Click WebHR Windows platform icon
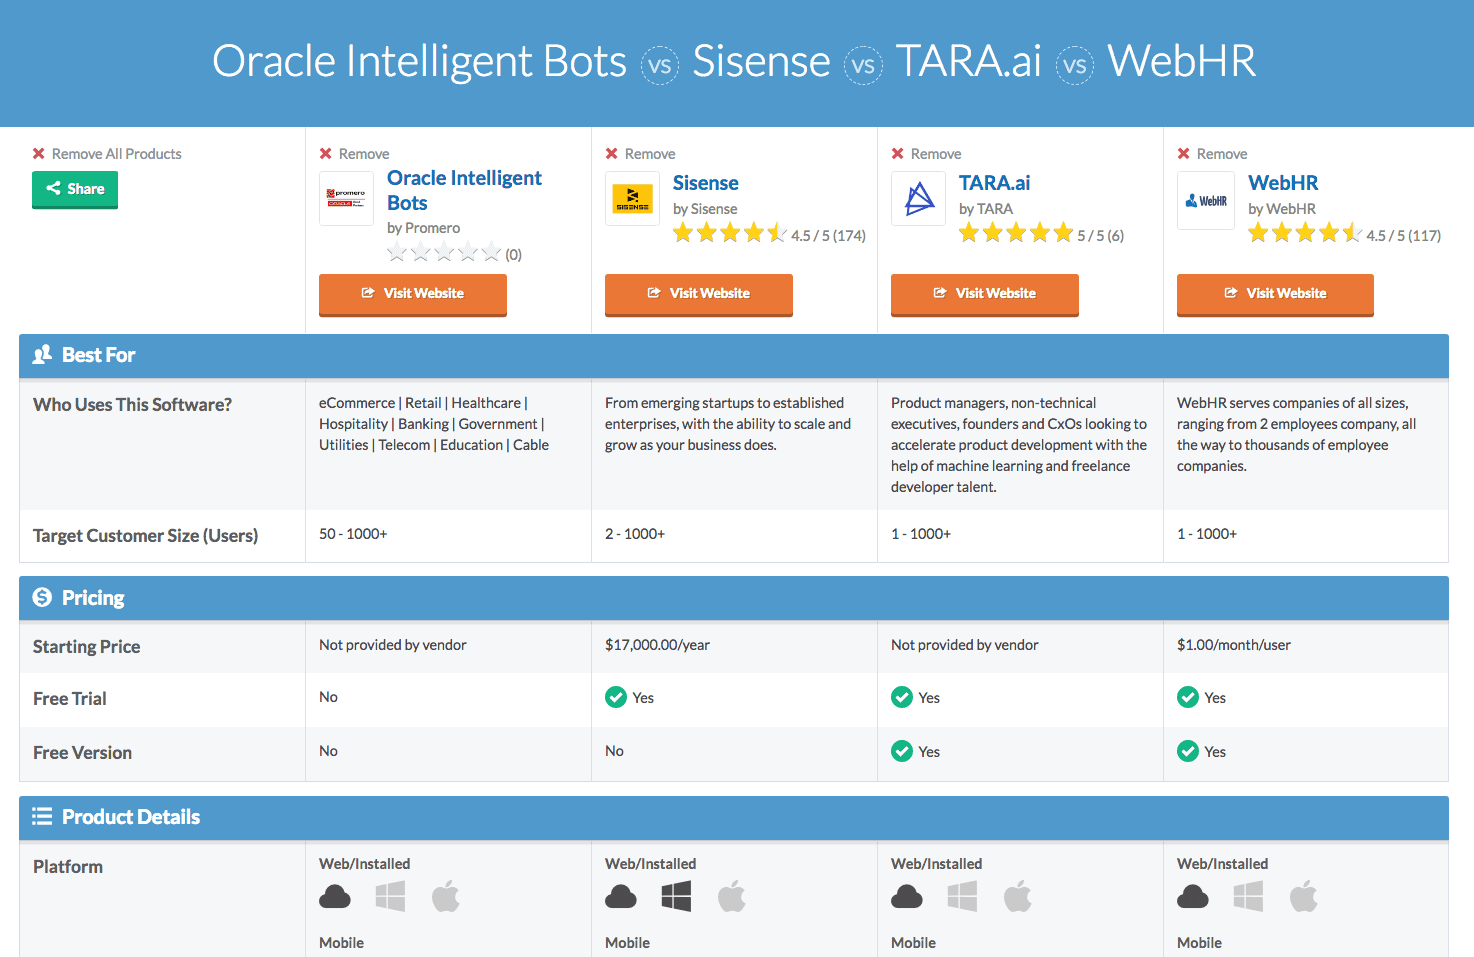The height and width of the screenshot is (957, 1474). click(x=1248, y=896)
